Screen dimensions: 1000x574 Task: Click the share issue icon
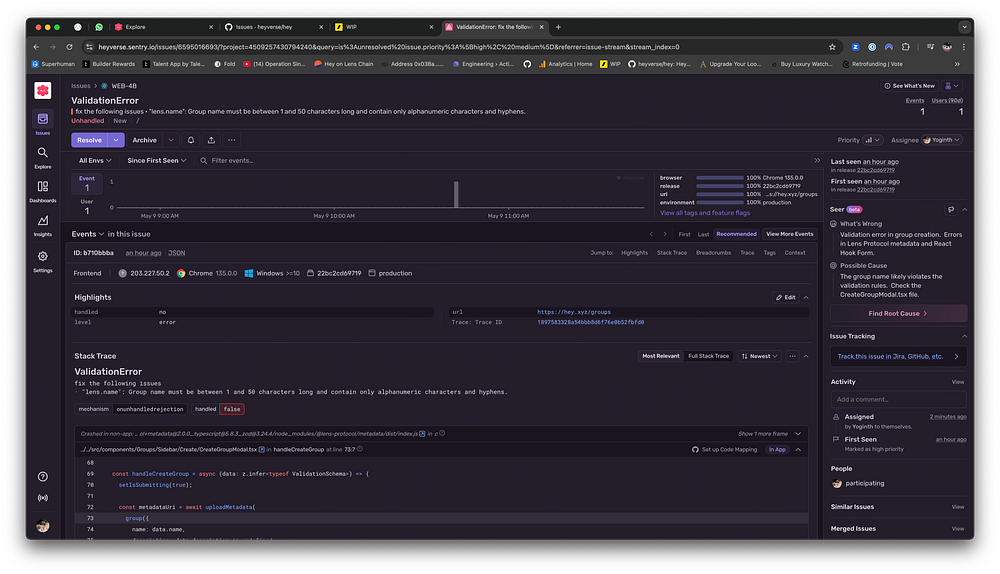point(211,140)
